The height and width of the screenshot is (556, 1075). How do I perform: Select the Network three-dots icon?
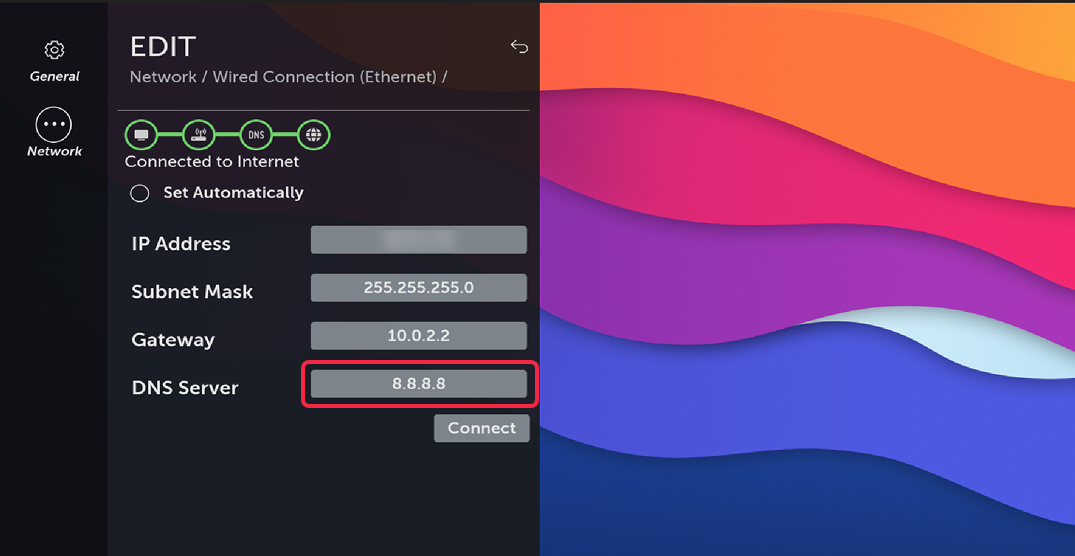[x=54, y=125]
